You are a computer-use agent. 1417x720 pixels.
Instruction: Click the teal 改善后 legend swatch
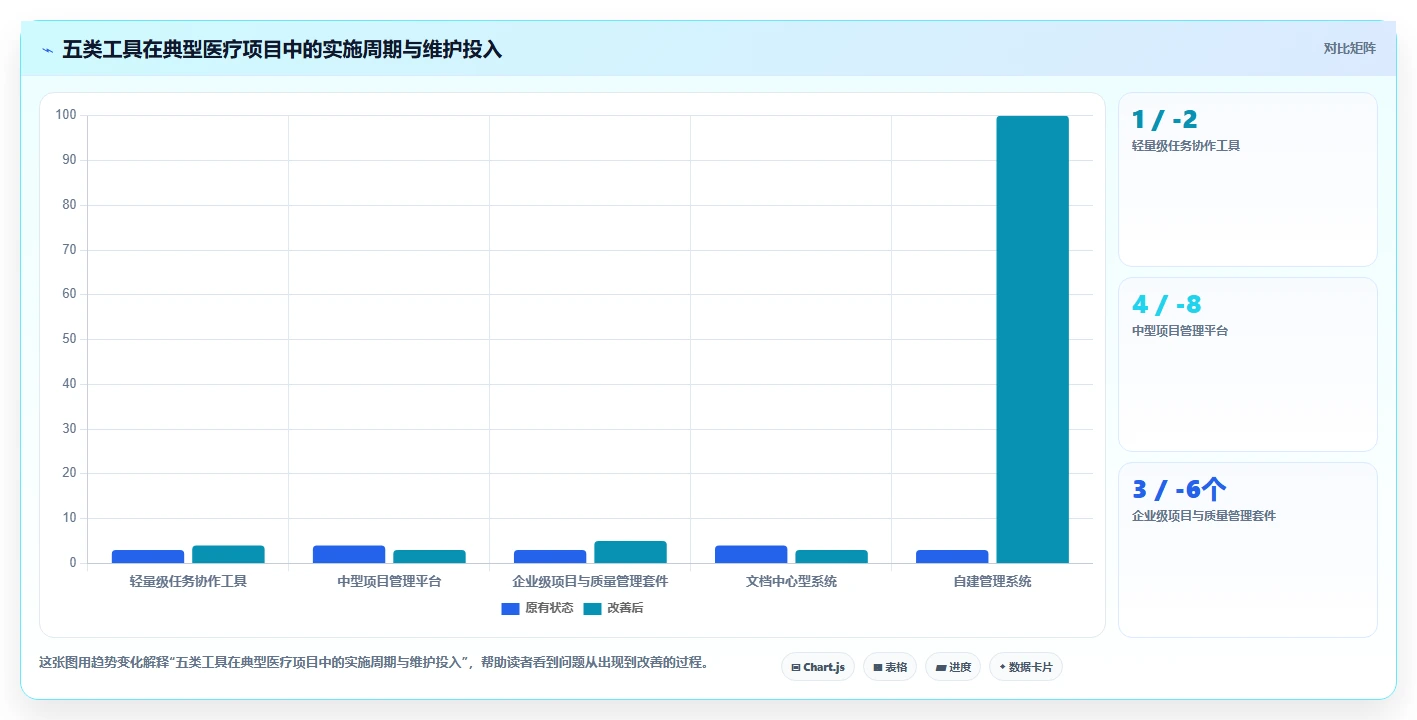pos(592,609)
